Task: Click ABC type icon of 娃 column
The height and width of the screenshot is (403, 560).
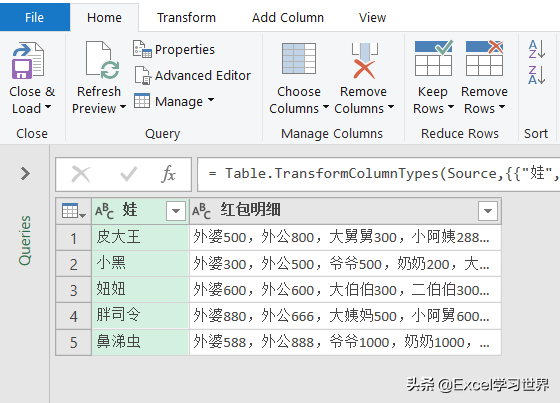Action: 104,211
